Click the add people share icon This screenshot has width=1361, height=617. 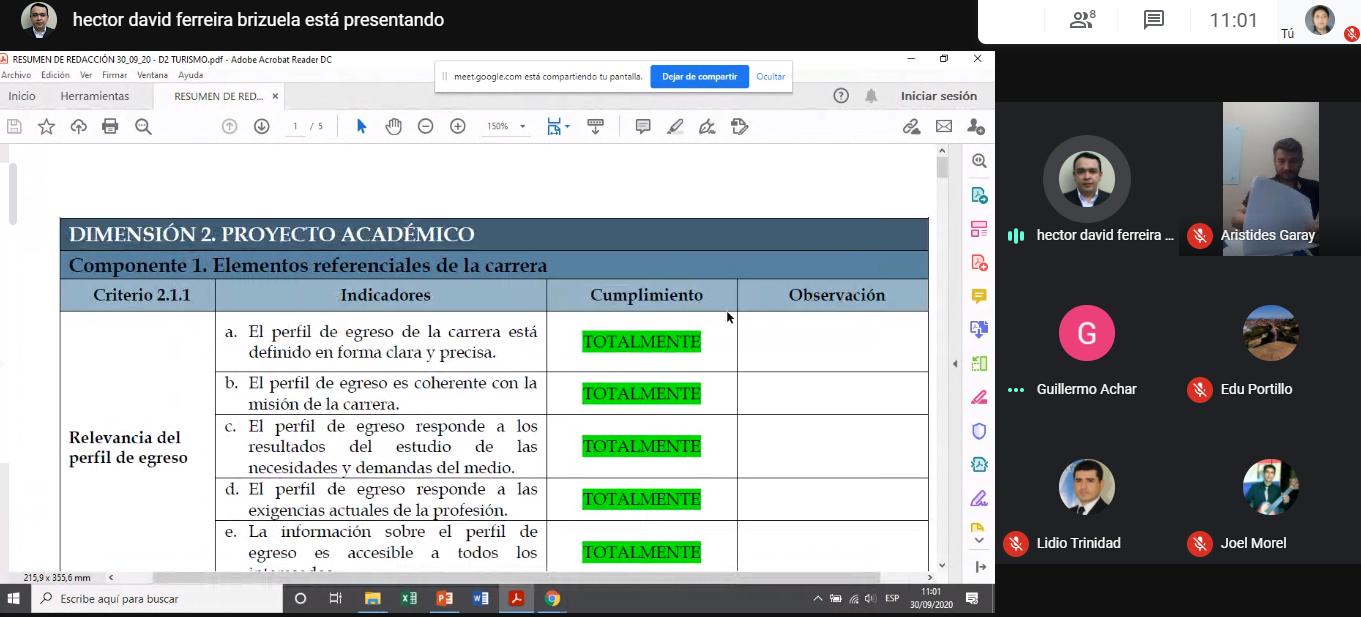coord(976,126)
